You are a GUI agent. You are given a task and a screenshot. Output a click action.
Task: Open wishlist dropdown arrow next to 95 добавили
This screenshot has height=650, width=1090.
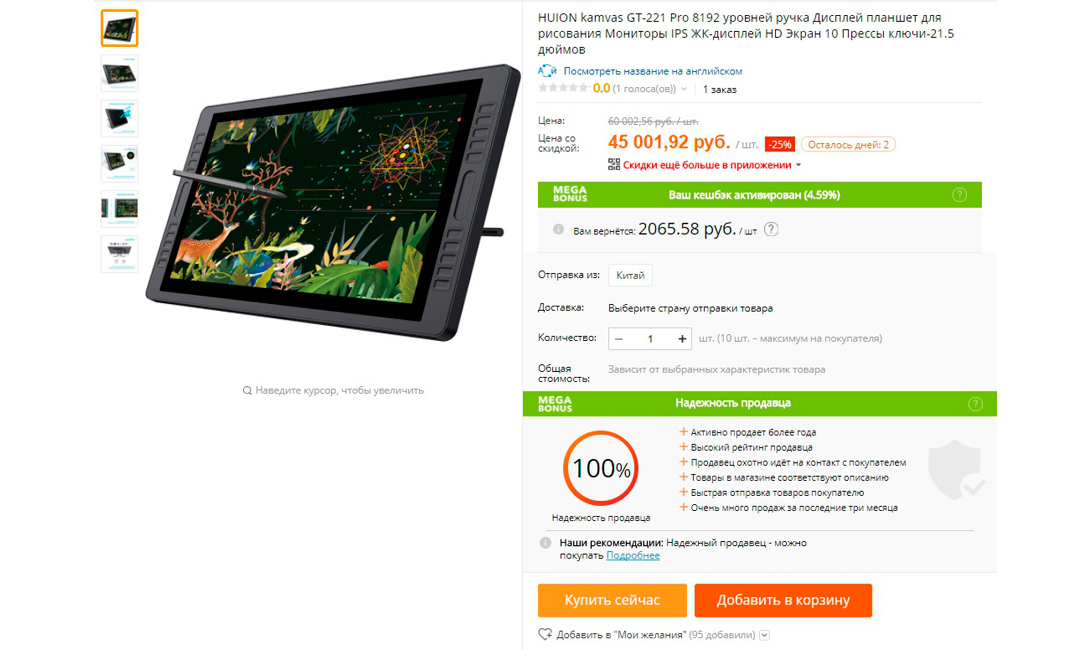[x=765, y=635]
